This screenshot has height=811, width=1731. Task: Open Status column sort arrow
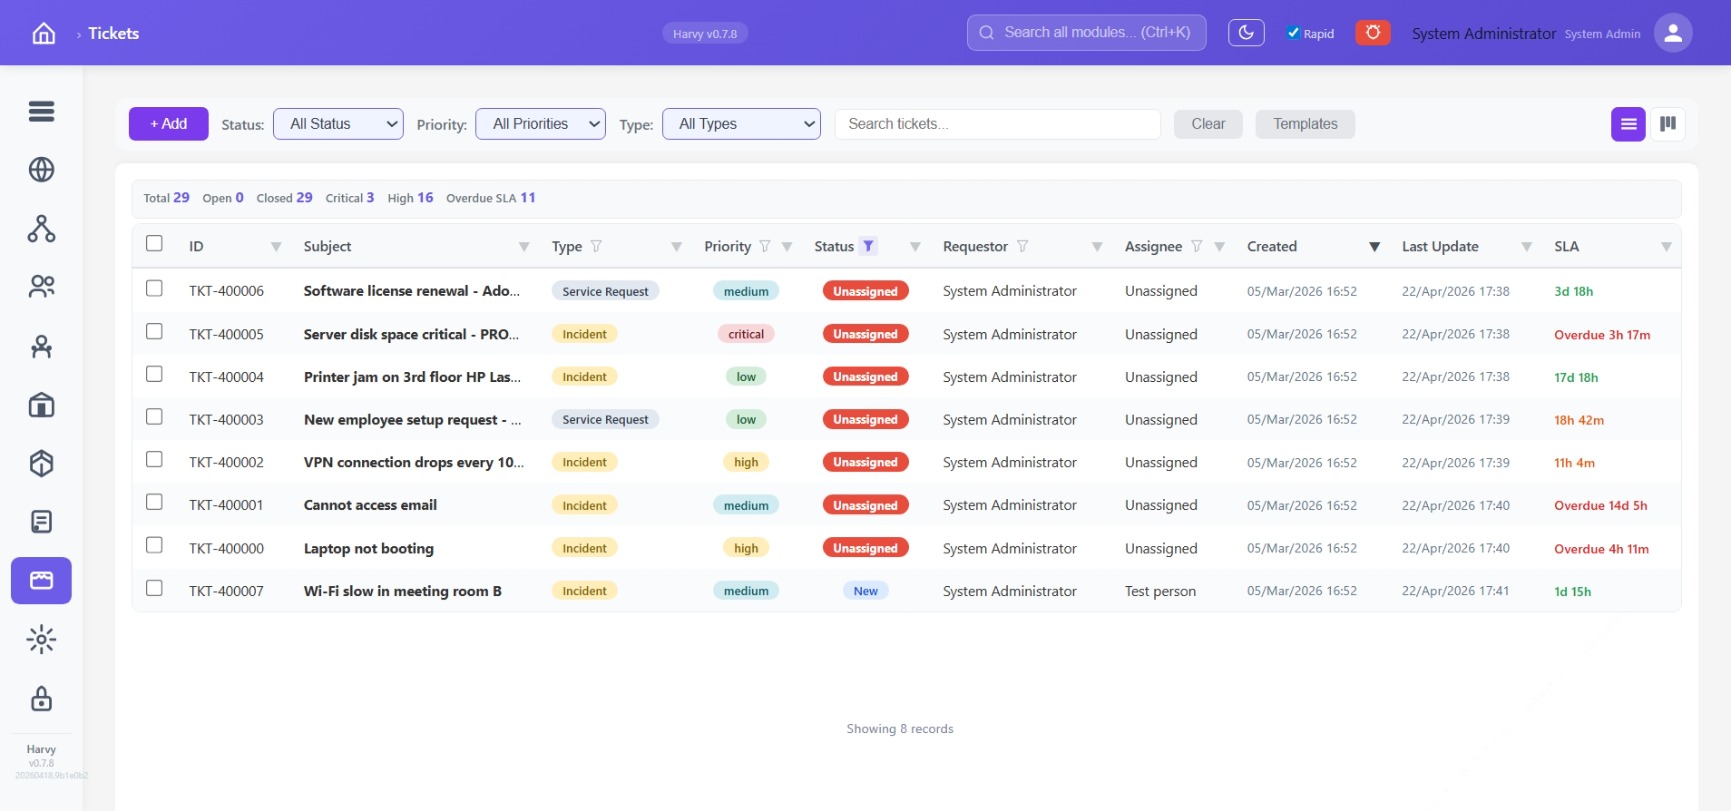point(915,247)
